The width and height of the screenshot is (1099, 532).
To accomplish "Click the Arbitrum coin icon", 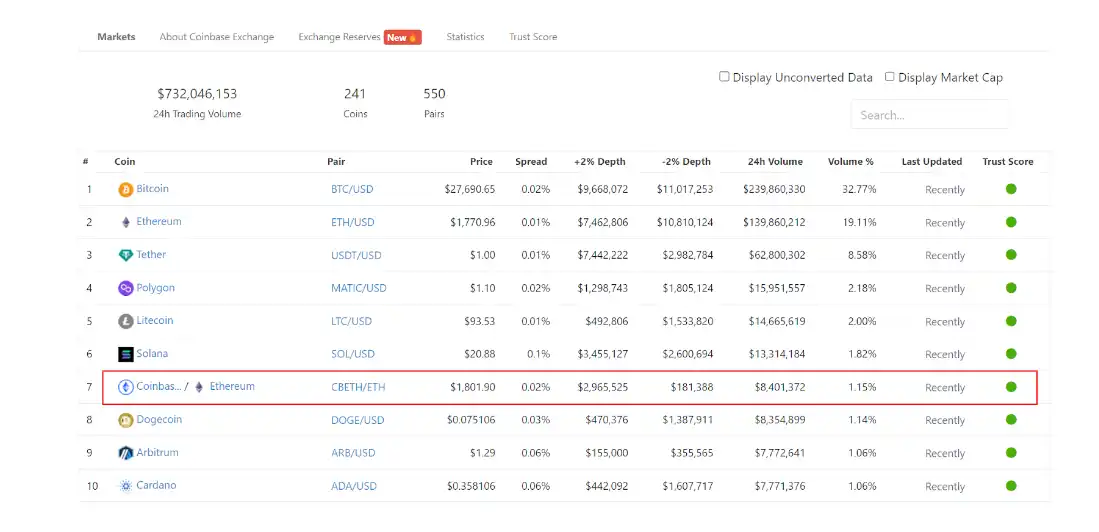I will tap(125, 453).
